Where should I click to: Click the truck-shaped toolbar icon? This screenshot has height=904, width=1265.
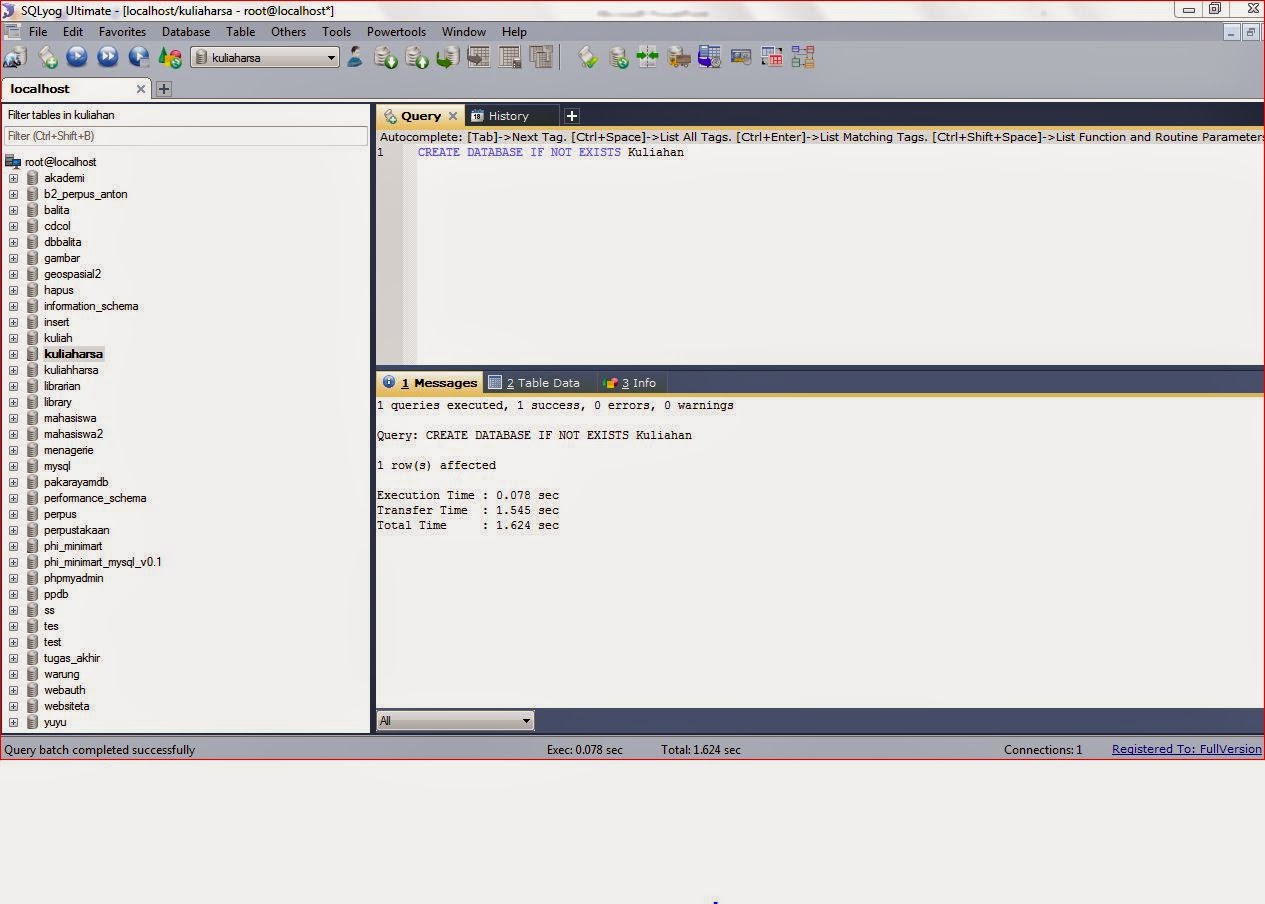tap(679, 58)
